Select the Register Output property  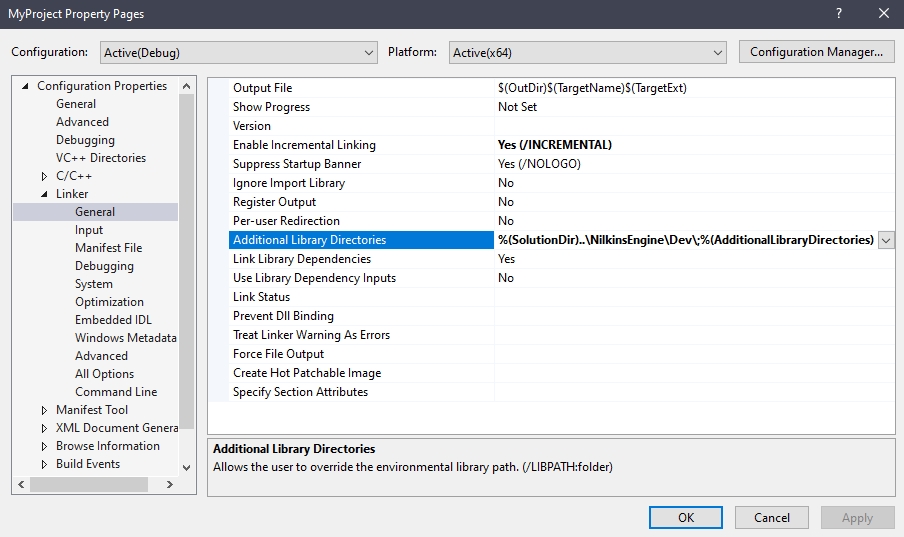click(x=562, y=202)
